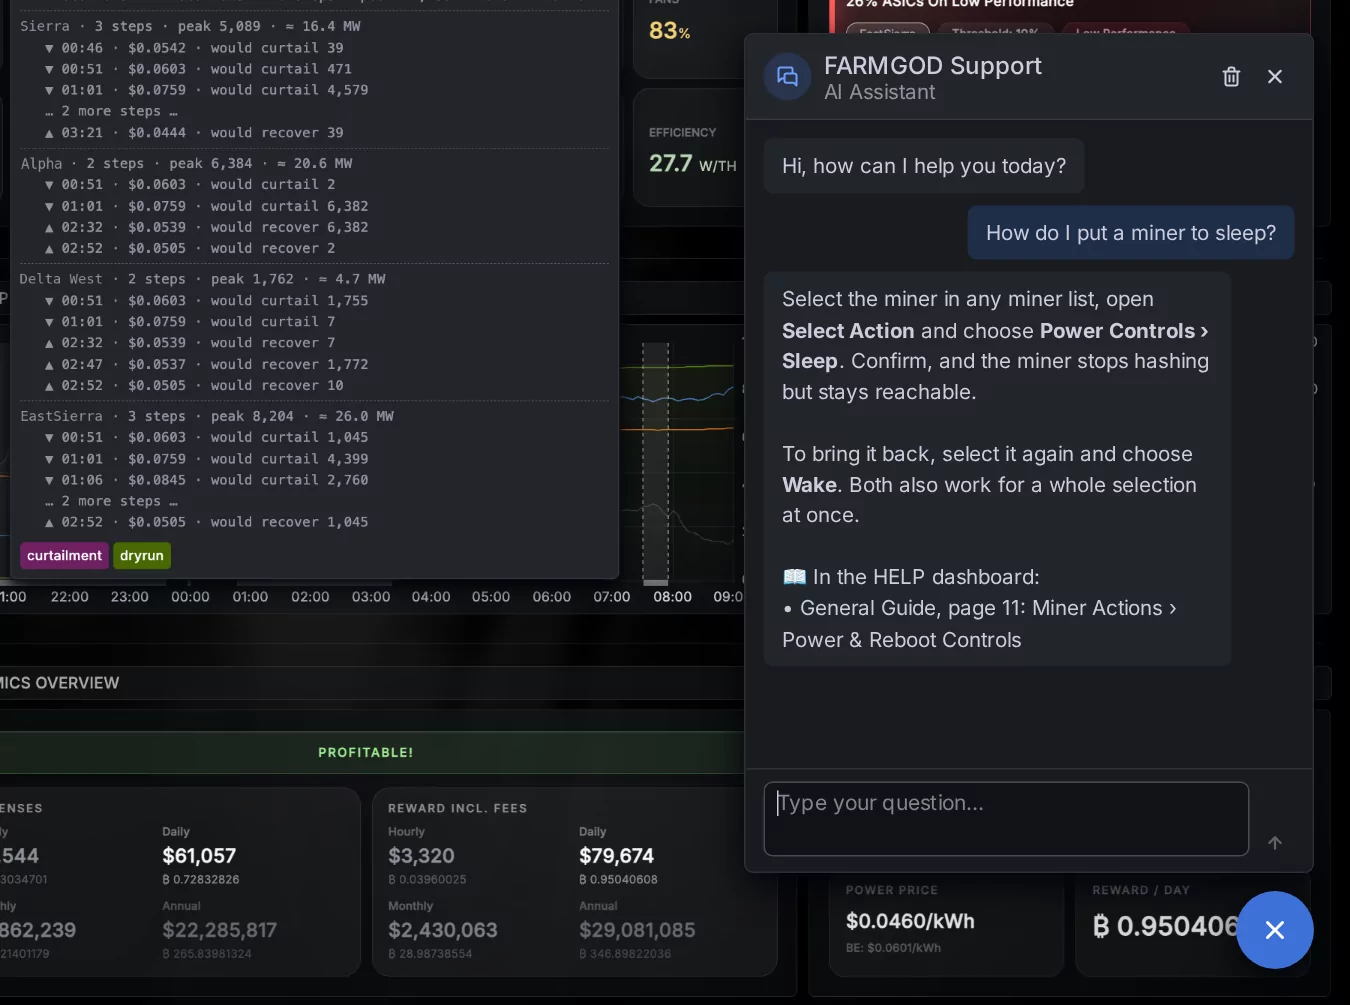Image resolution: width=1350 pixels, height=1005 pixels.
Task: Click the greeting 'Hi, how can I help you today?'
Action: pyautogui.click(x=924, y=166)
